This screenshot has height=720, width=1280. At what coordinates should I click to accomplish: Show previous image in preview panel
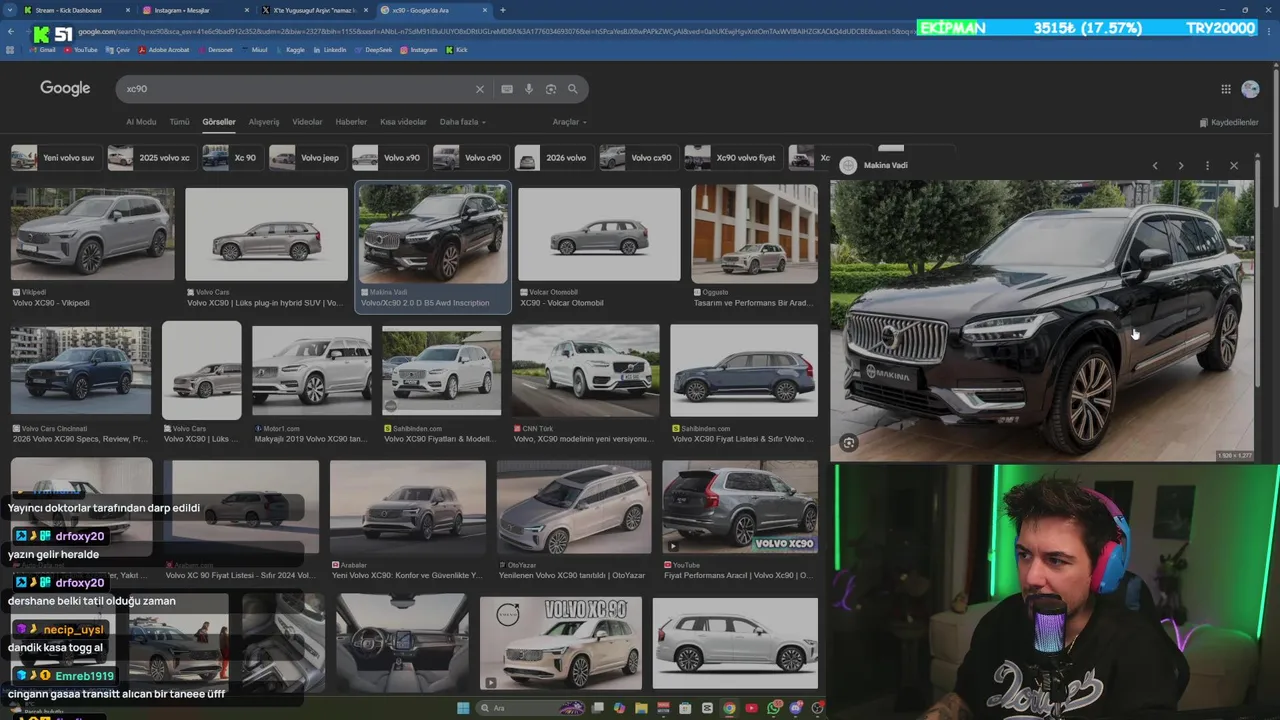click(x=1155, y=165)
